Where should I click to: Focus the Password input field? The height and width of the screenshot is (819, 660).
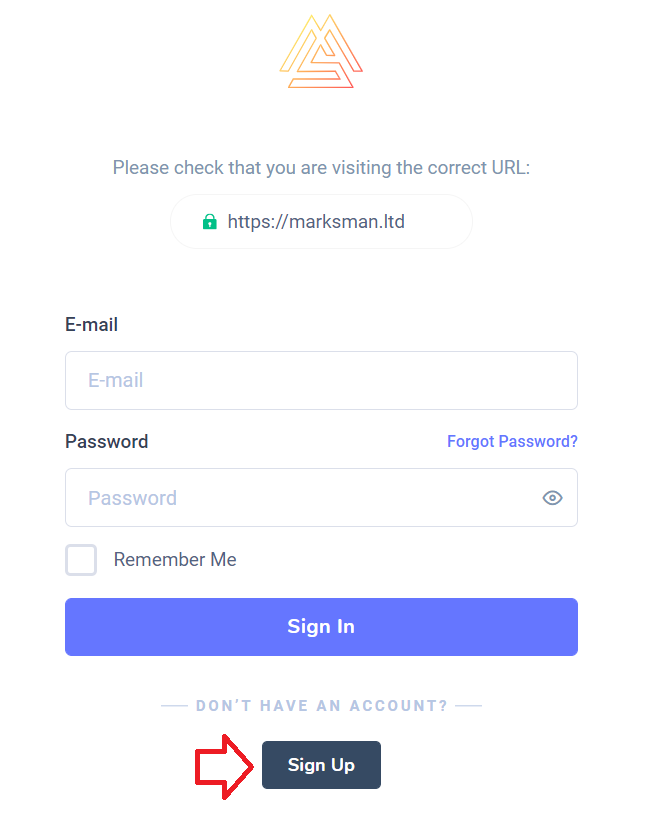[321, 497]
